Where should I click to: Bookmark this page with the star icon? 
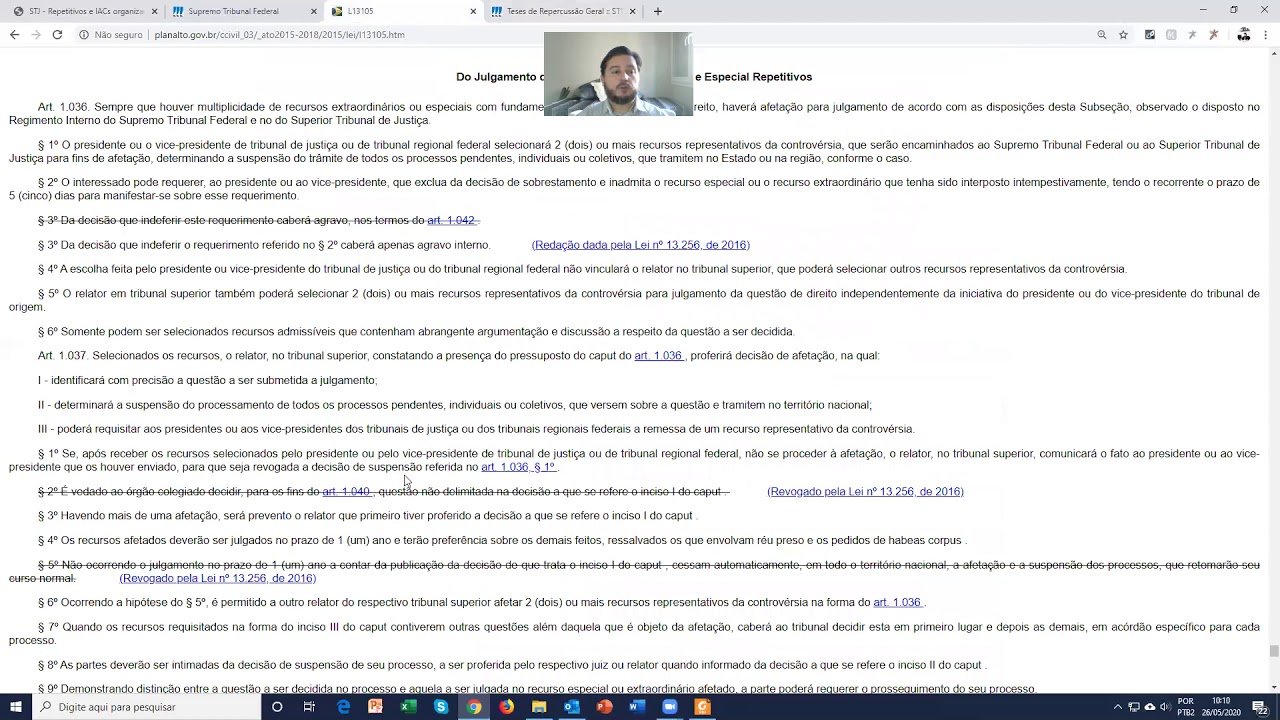(1123, 34)
